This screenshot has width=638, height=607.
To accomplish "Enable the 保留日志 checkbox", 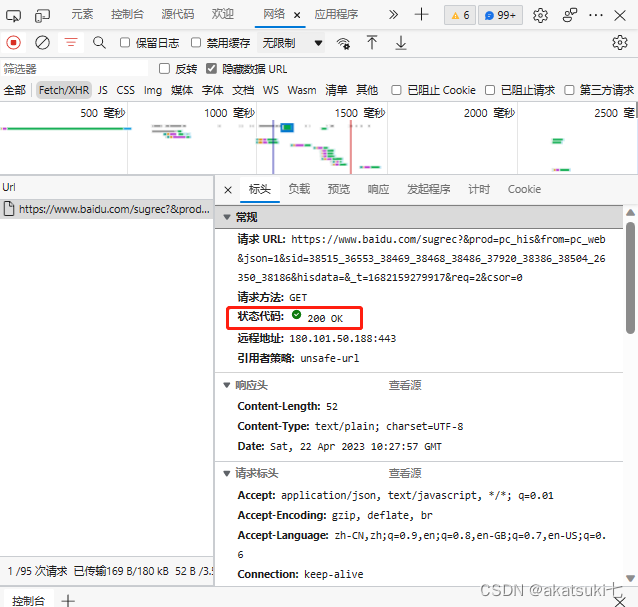I will (x=125, y=42).
